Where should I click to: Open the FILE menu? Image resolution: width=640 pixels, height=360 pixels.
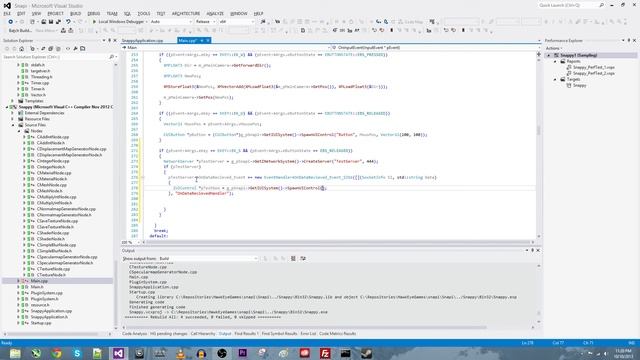(7, 13)
